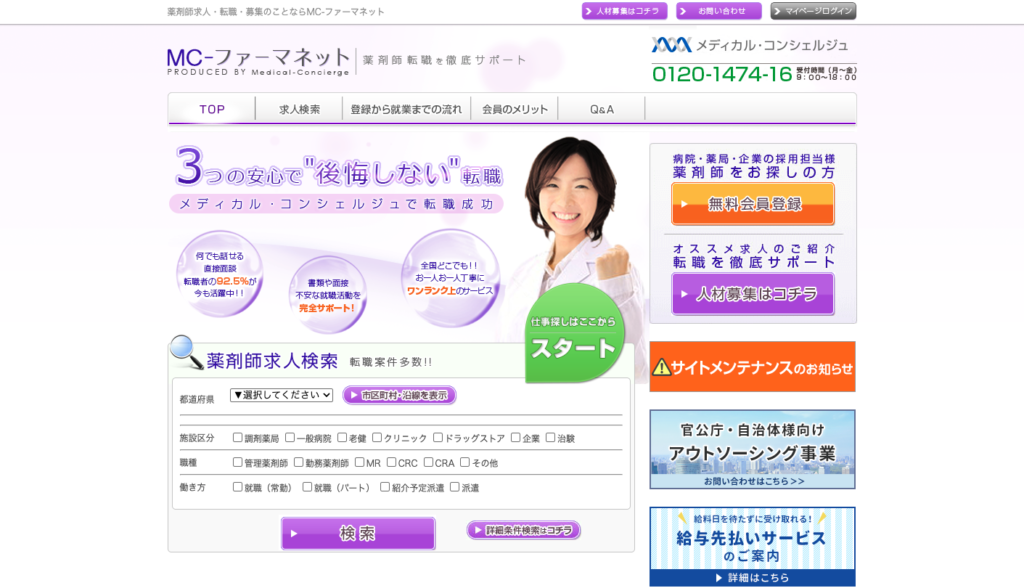Open 詳細条件検索はコチラ advanced search

[x=523, y=530]
